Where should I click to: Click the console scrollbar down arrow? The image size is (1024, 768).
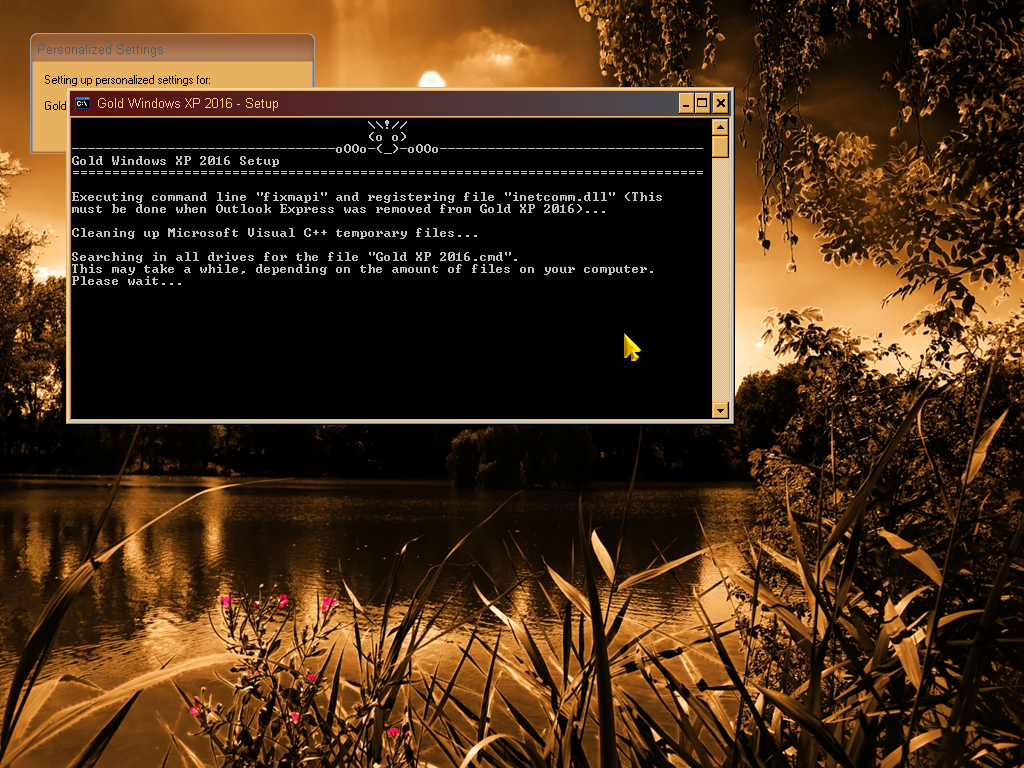click(x=720, y=410)
